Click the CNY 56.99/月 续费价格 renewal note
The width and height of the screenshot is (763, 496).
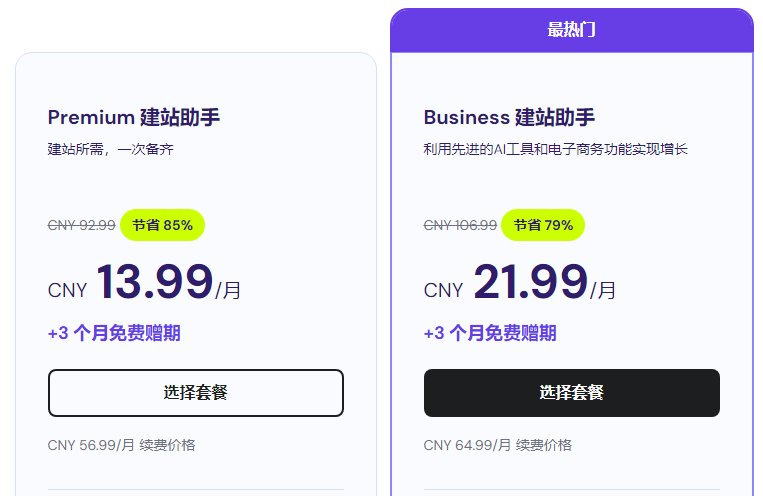point(121,445)
